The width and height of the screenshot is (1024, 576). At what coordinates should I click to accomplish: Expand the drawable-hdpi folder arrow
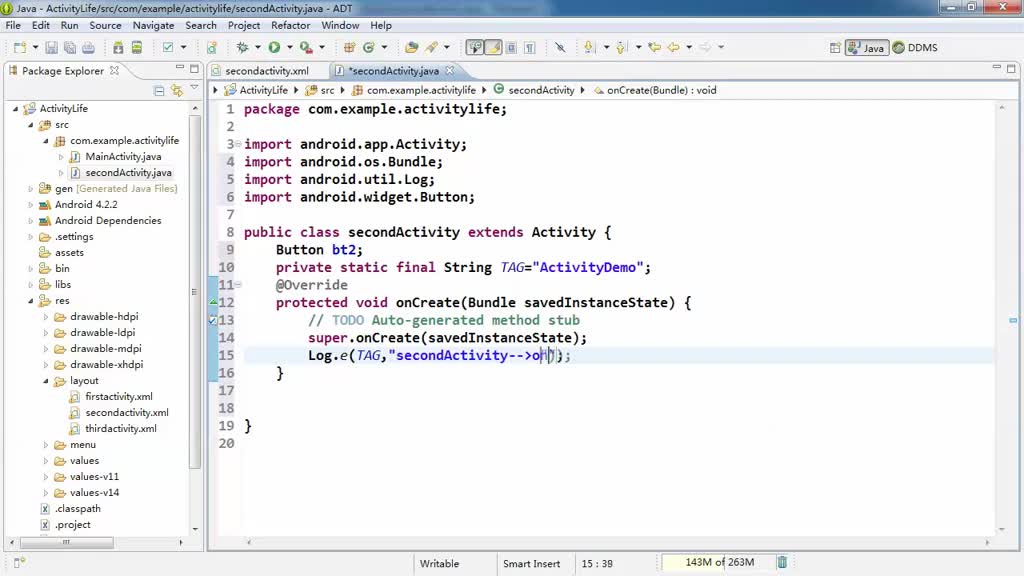[x=46, y=317]
